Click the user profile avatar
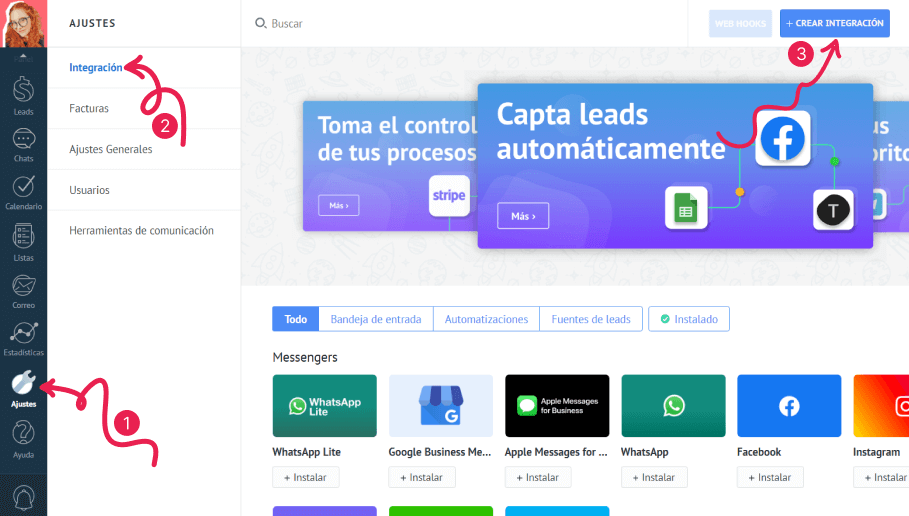This screenshot has height=516, width=909. pyautogui.click(x=23, y=23)
